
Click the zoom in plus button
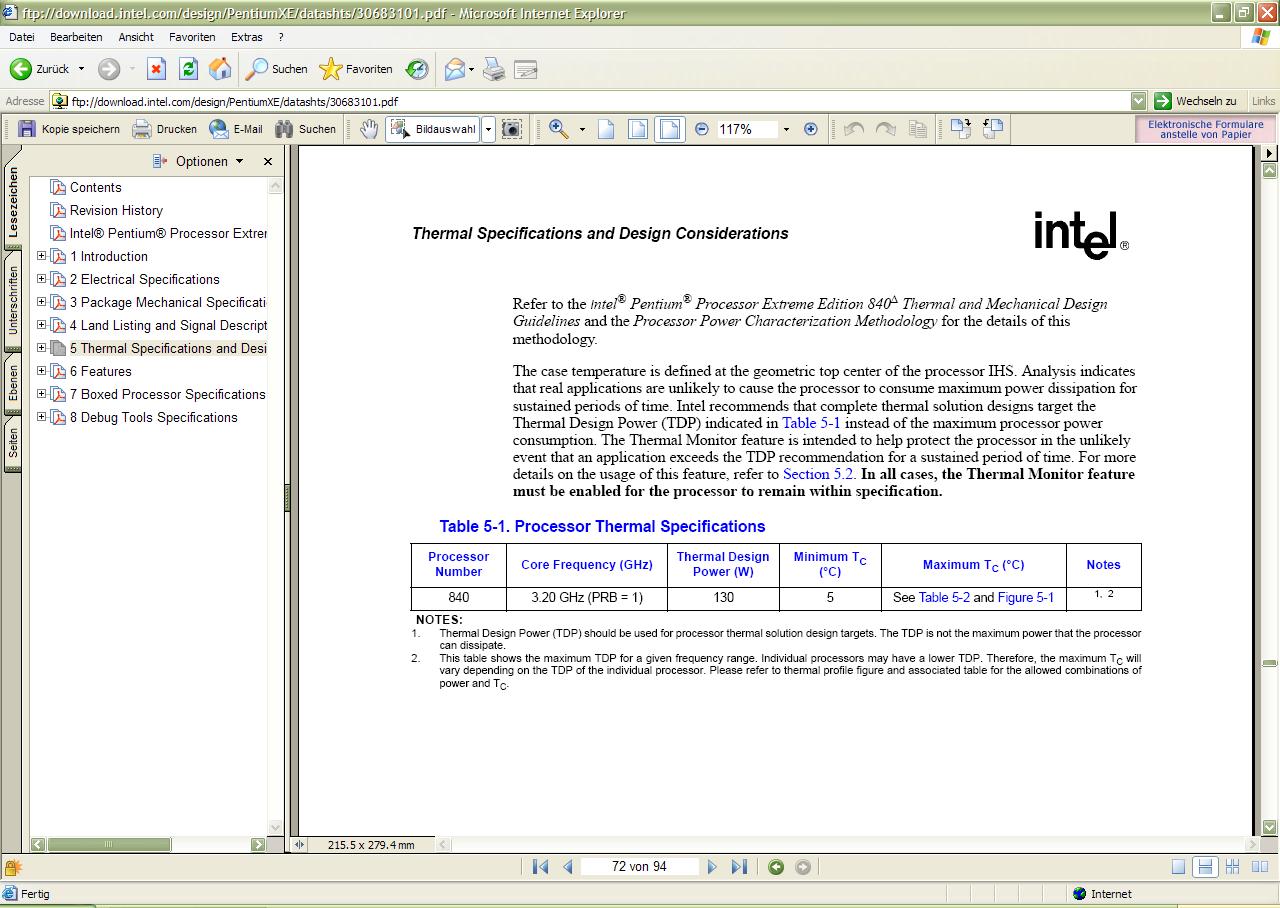810,129
